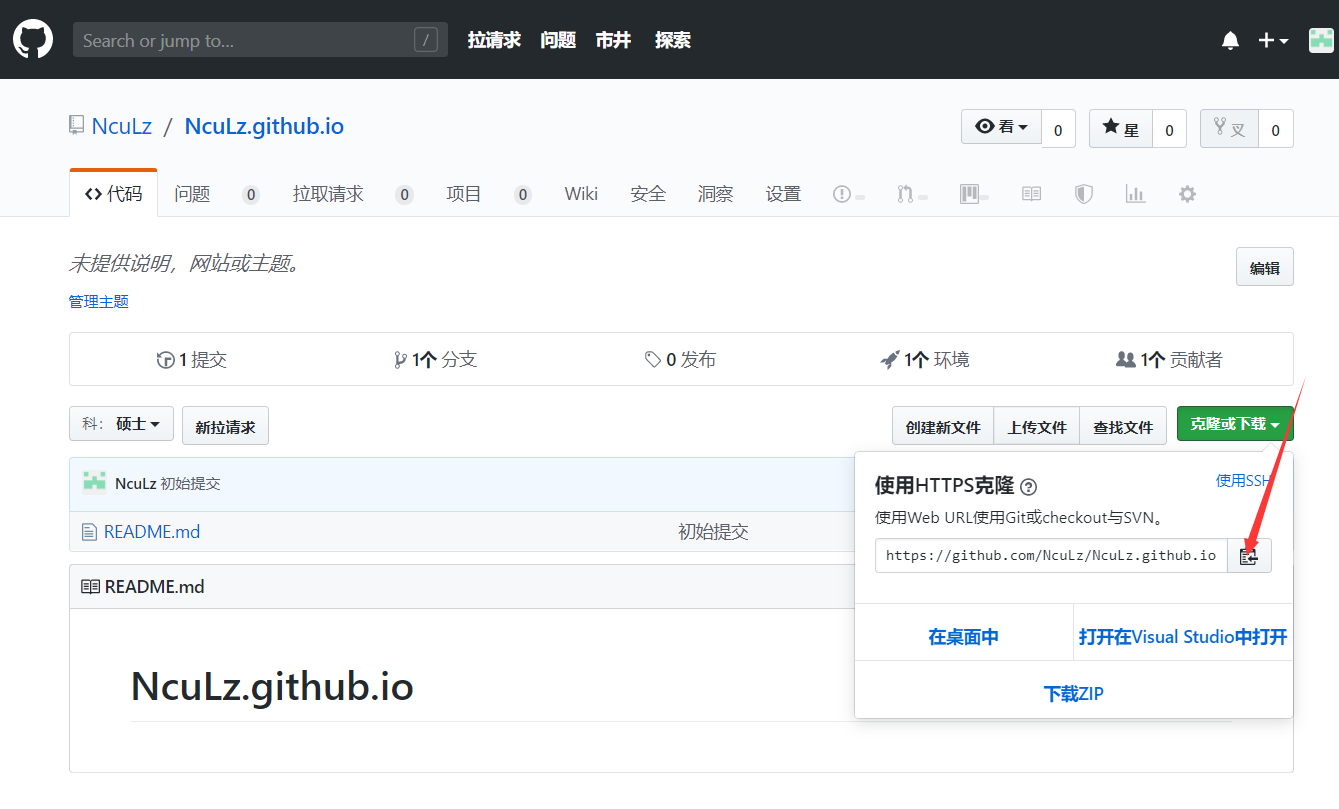This screenshot has width=1339, height=809.
Task: Click the repository book icon before NcuLz
Action: (76, 125)
